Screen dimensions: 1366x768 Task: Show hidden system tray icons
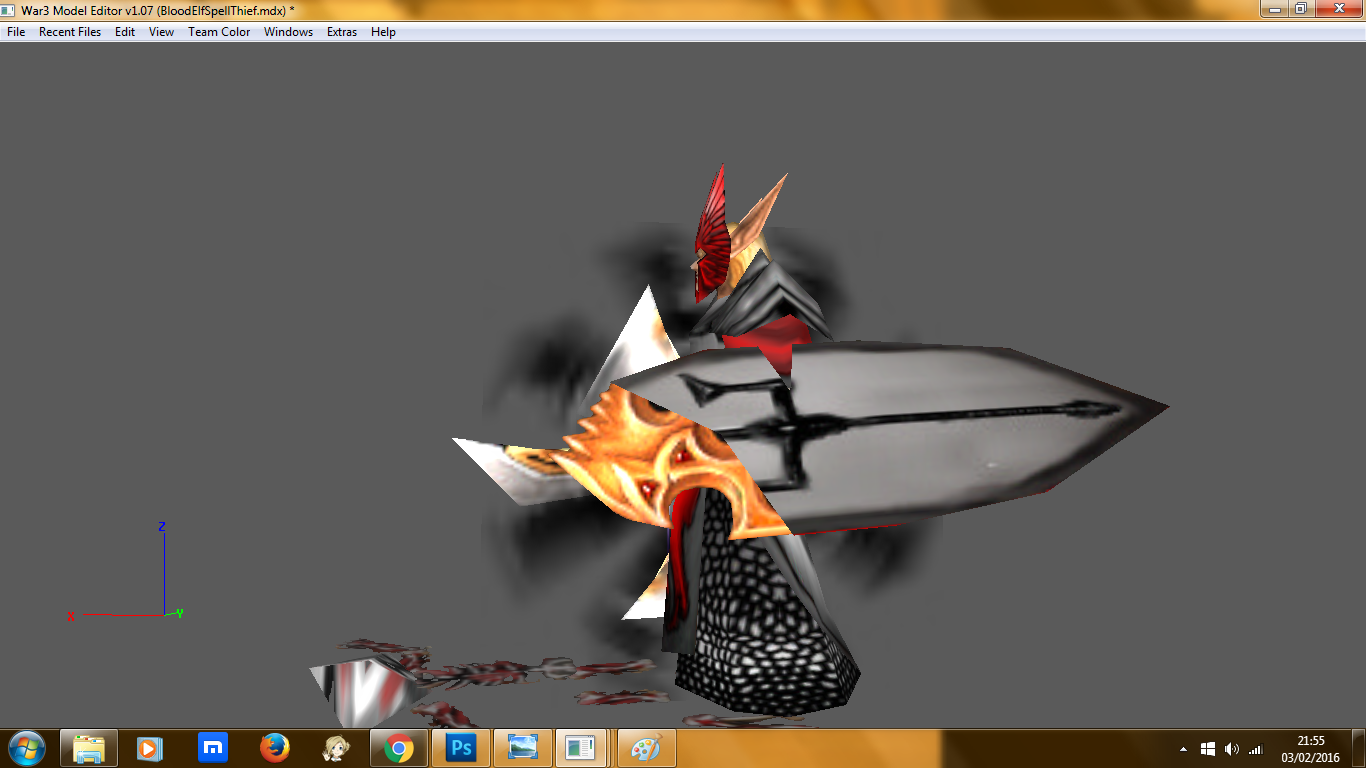(1184, 749)
